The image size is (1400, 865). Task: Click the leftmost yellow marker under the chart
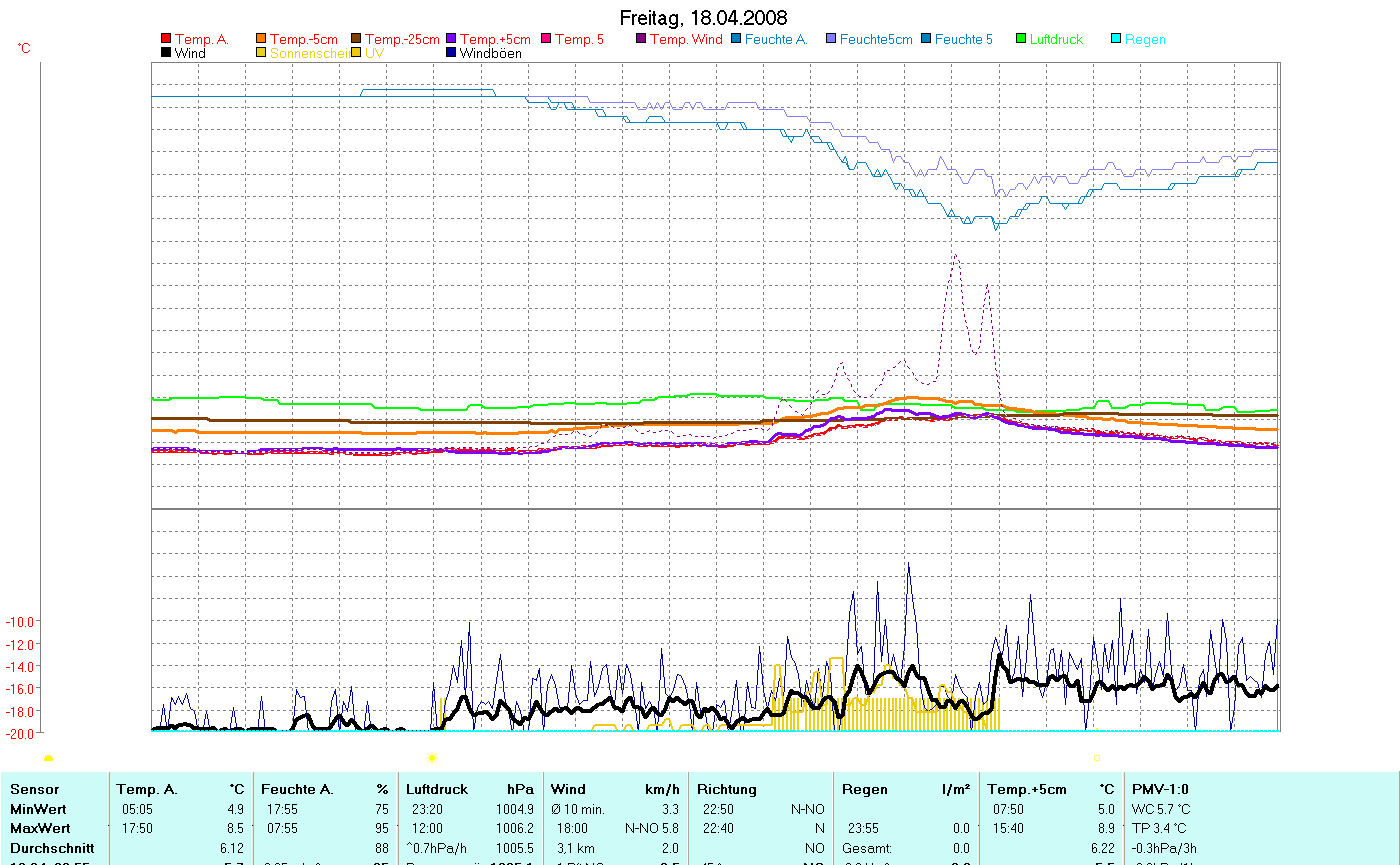(48, 758)
